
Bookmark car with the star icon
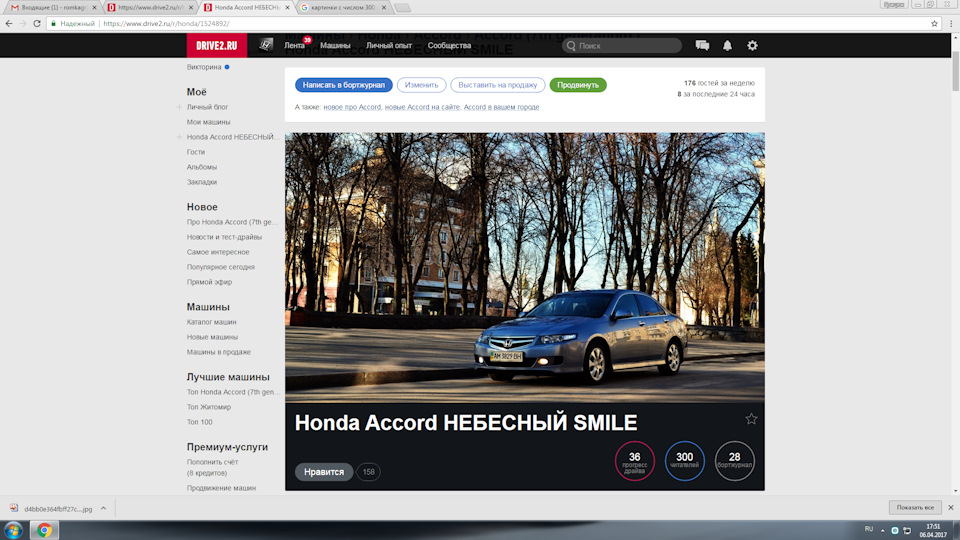tap(751, 419)
